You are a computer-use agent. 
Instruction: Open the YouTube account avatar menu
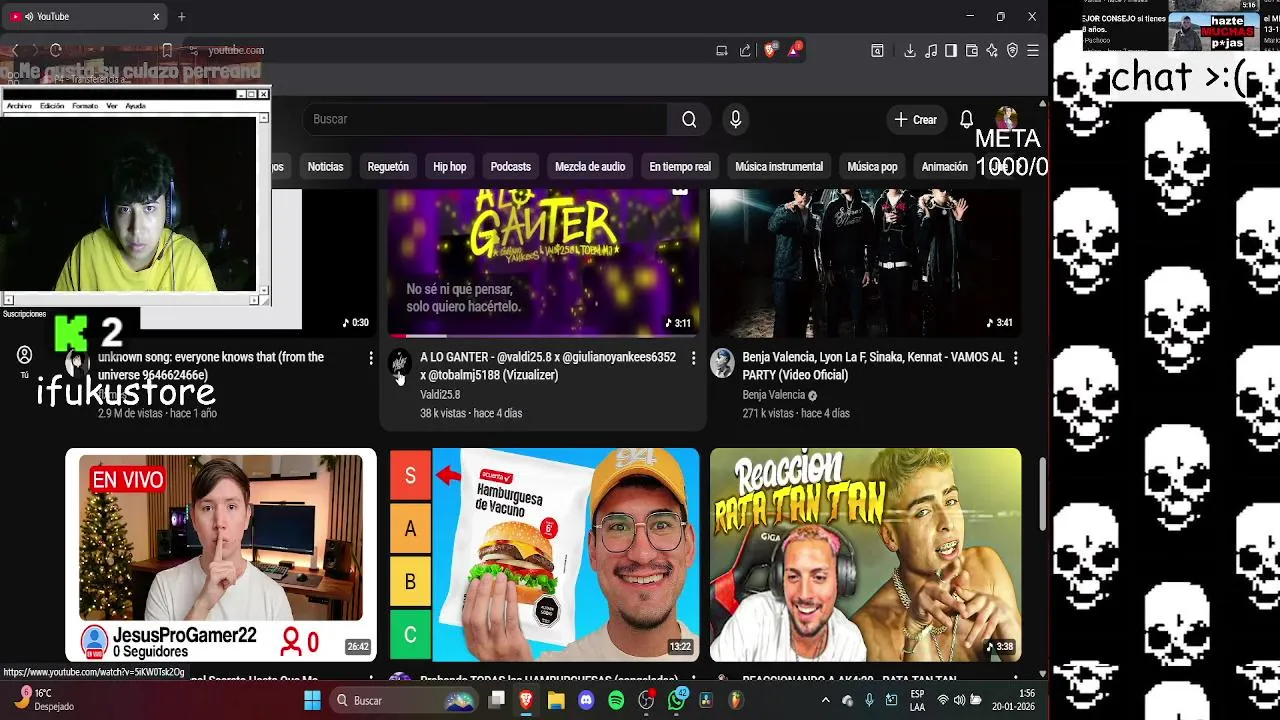(x=1006, y=117)
